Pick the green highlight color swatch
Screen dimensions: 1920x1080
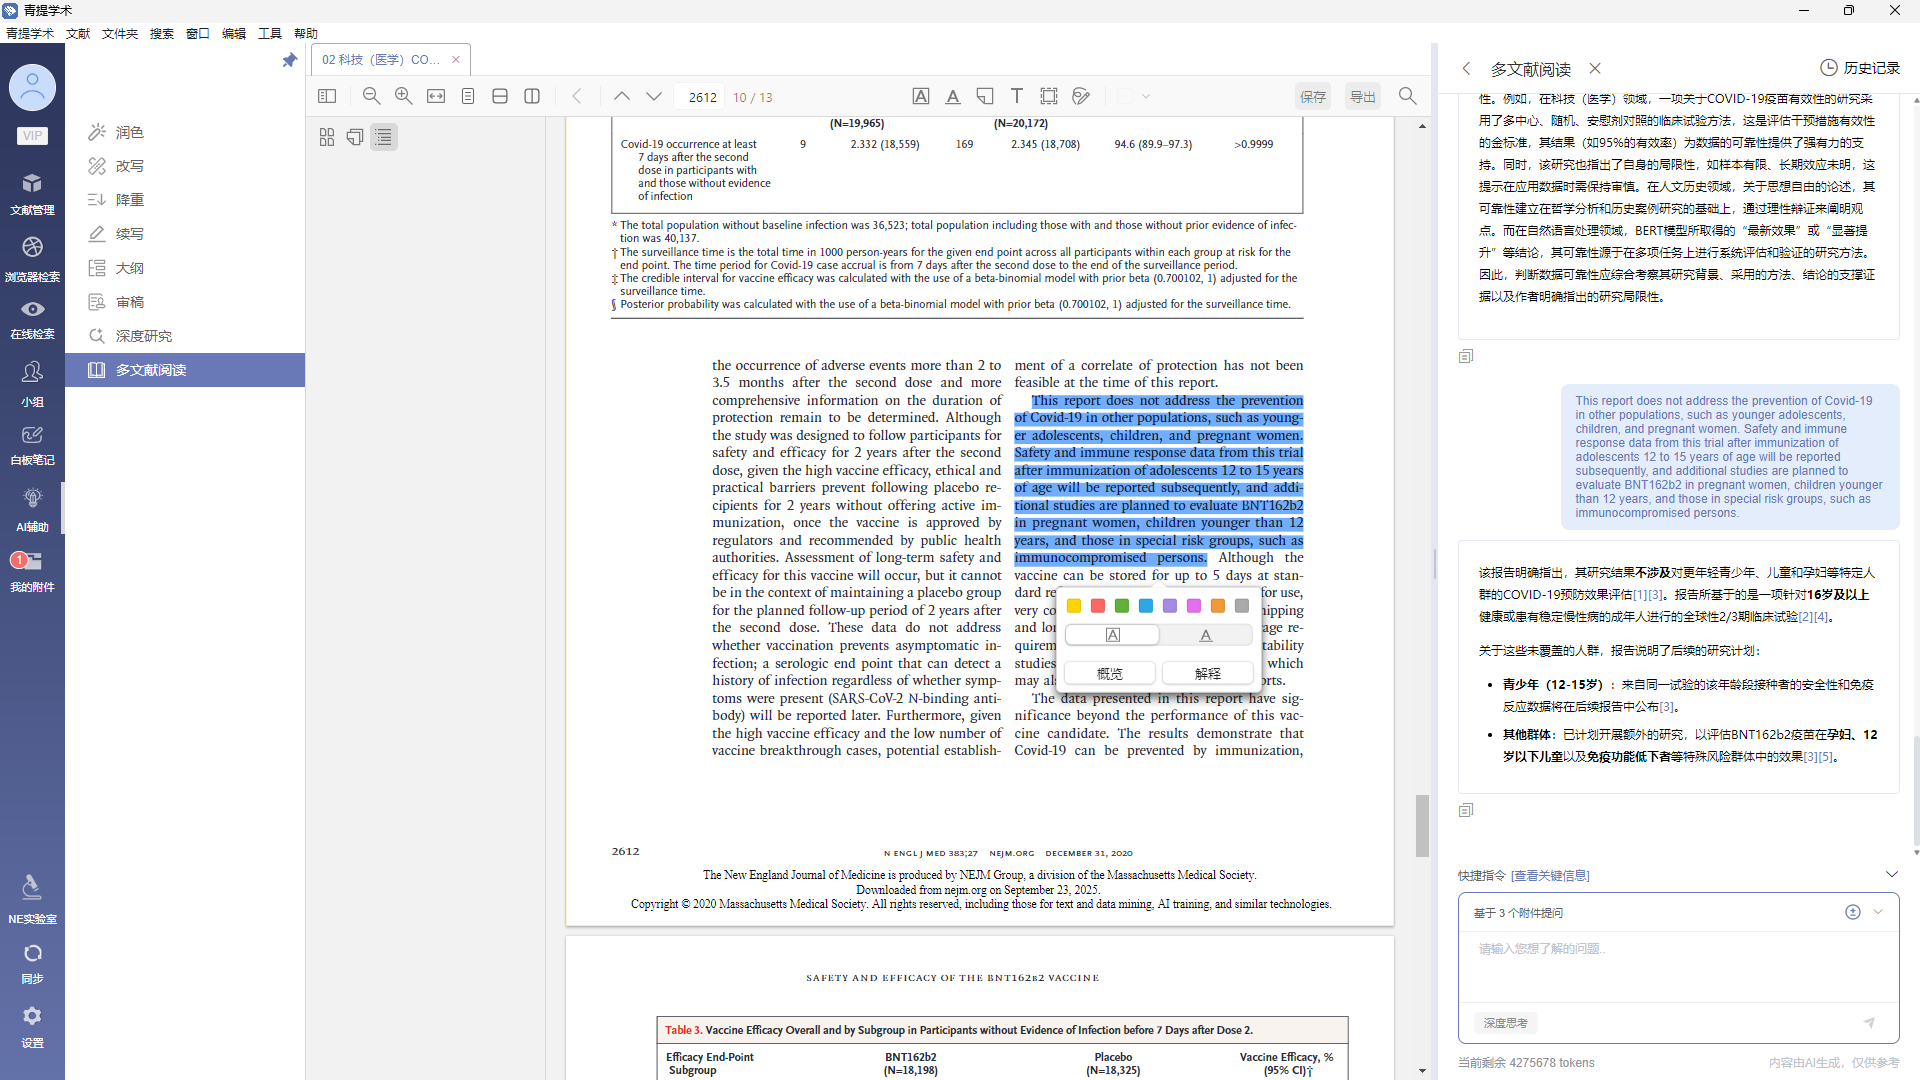1122,606
